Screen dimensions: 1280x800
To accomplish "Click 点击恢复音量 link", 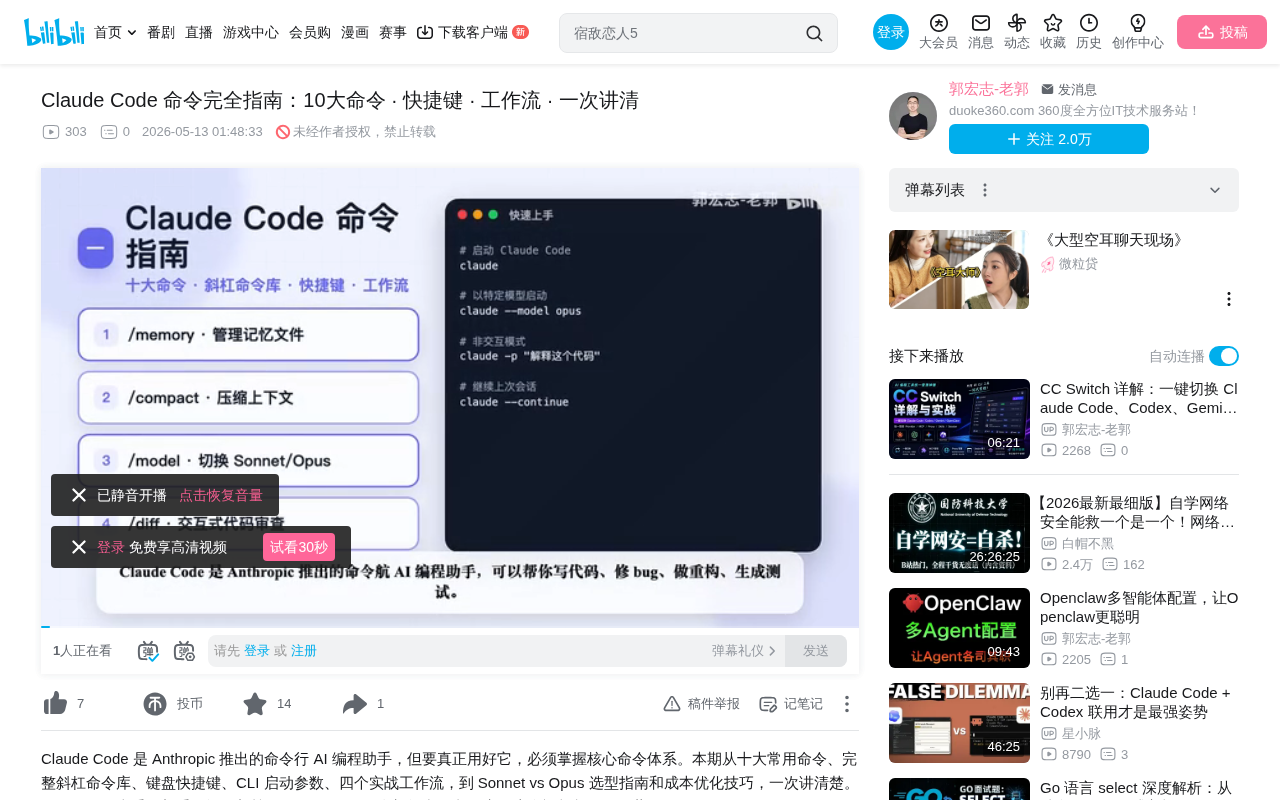I will pos(221,495).
